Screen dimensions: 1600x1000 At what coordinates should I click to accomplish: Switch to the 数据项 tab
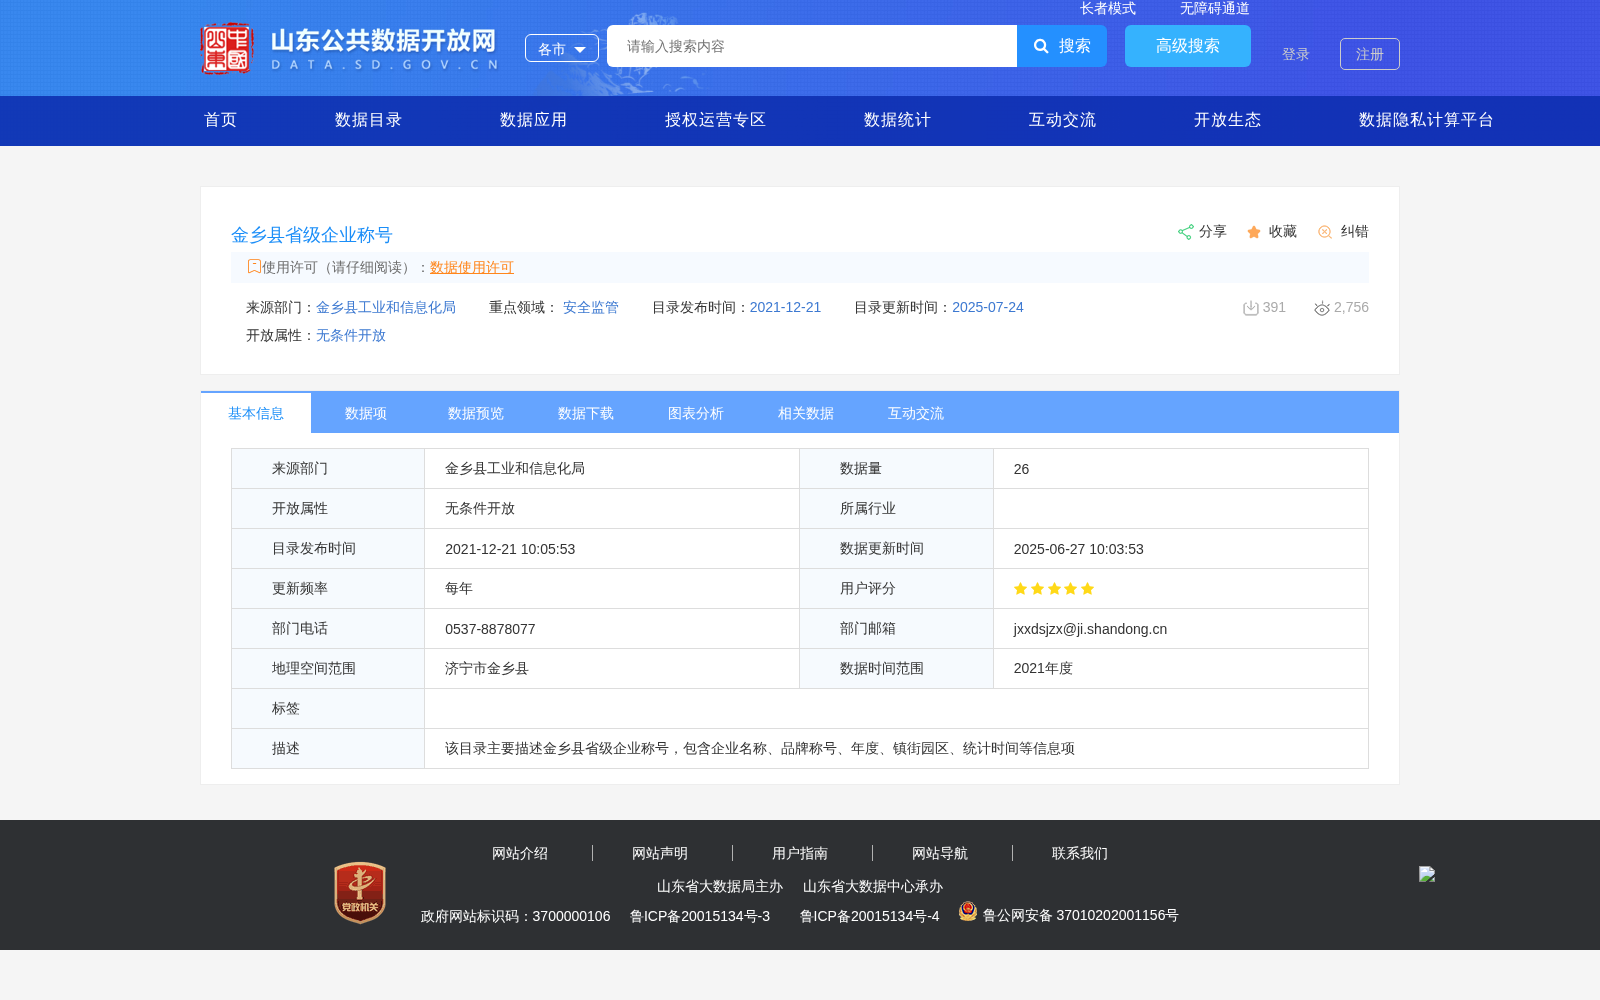point(366,413)
